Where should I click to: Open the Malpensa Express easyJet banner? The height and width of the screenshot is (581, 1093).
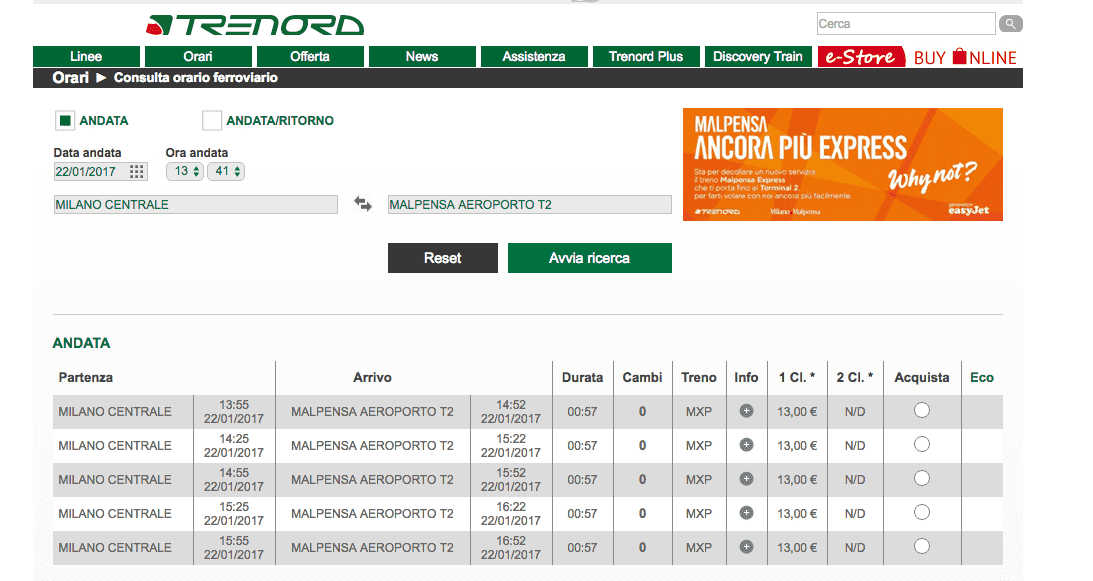click(843, 165)
